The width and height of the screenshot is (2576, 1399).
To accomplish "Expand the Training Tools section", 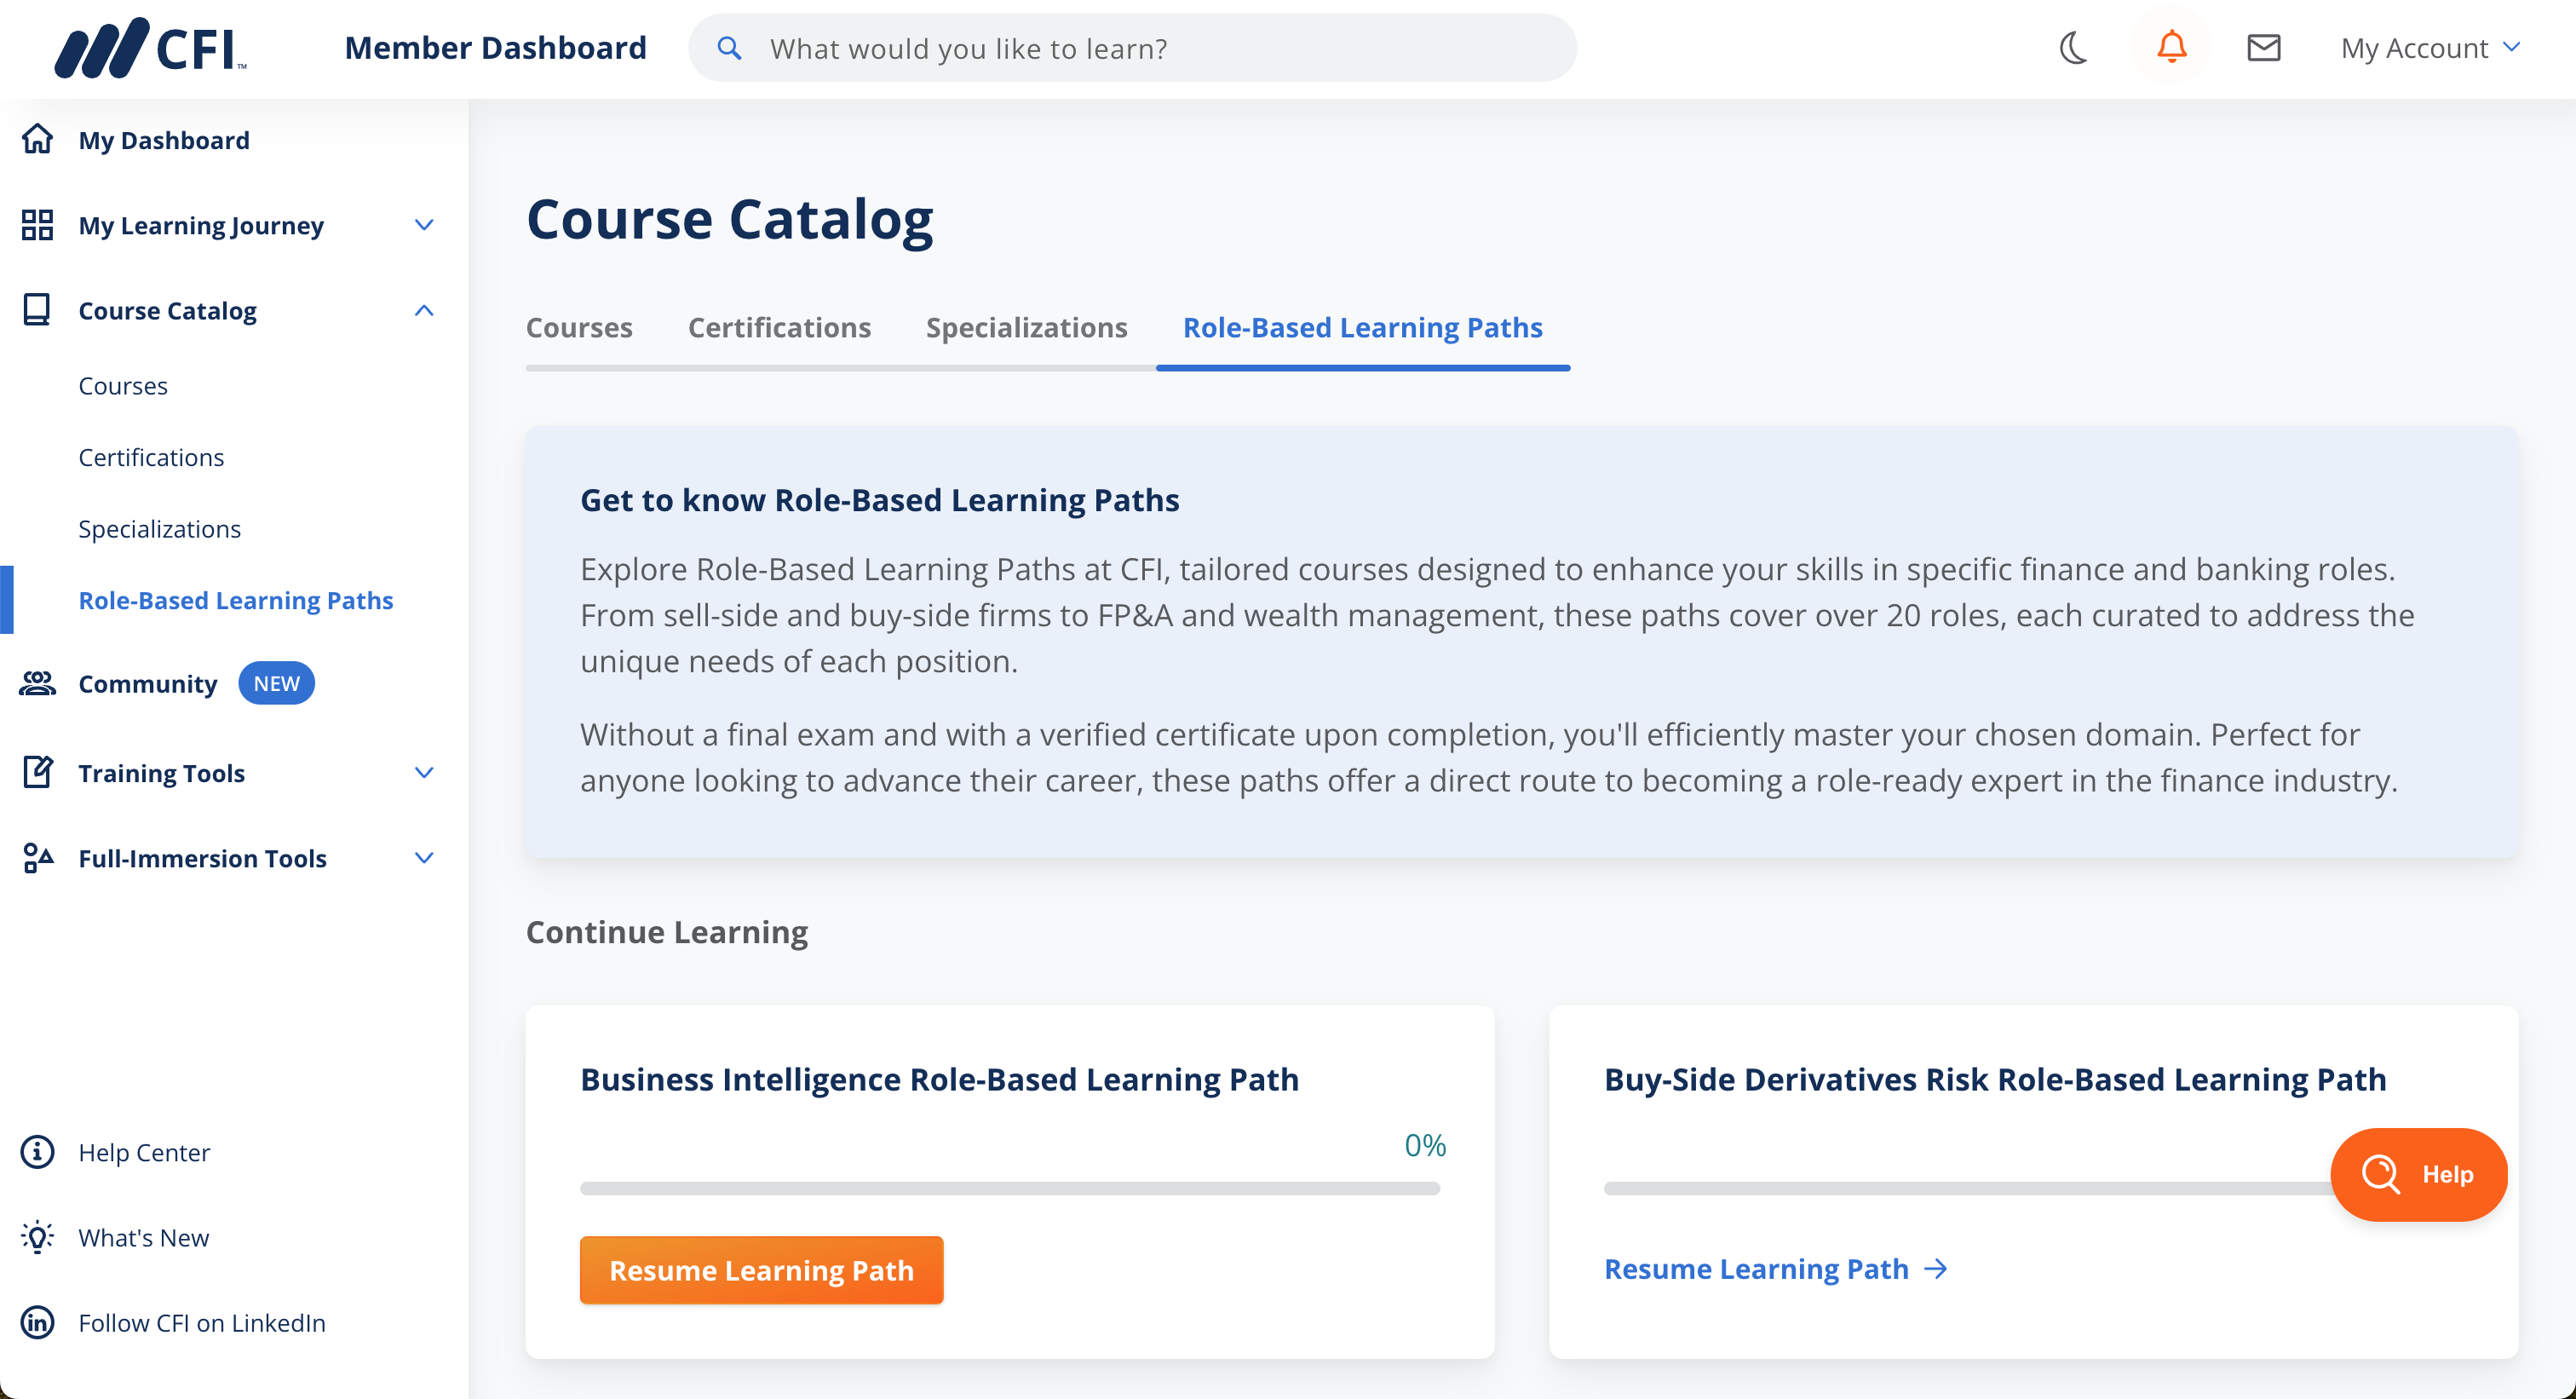I will click(x=424, y=773).
